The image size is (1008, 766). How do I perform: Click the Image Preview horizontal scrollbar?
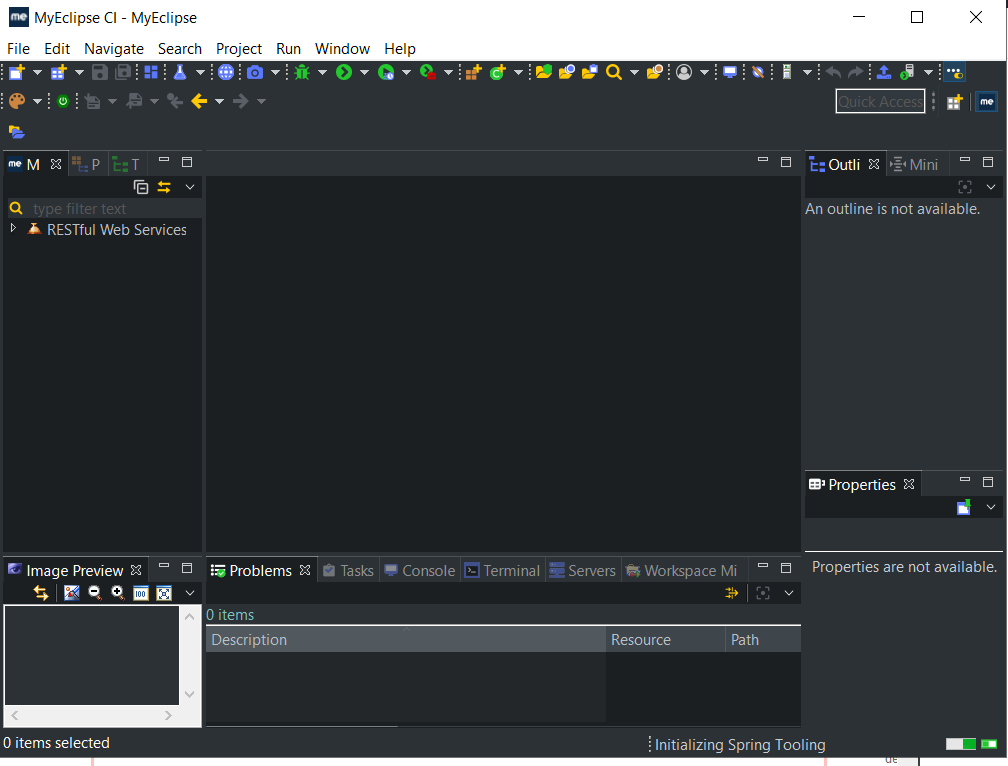coord(91,715)
